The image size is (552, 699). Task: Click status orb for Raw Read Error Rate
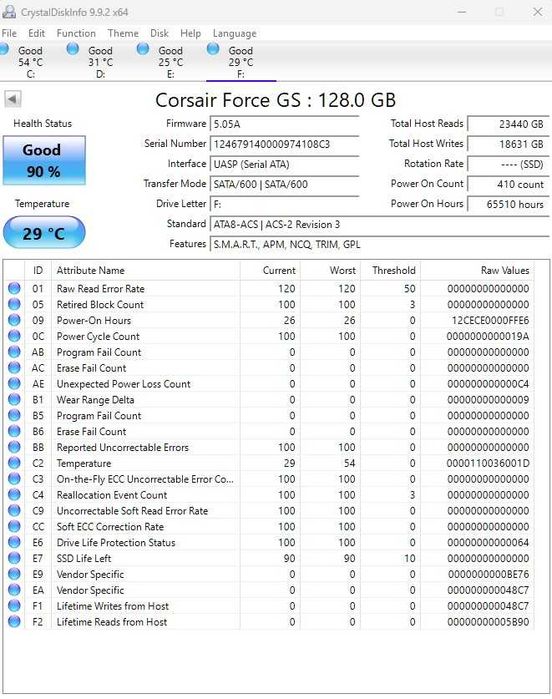(14, 288)
